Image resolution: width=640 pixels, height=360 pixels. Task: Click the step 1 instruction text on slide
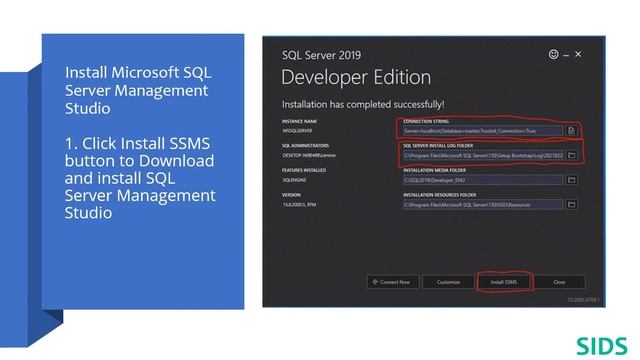(x=140, y=178)
